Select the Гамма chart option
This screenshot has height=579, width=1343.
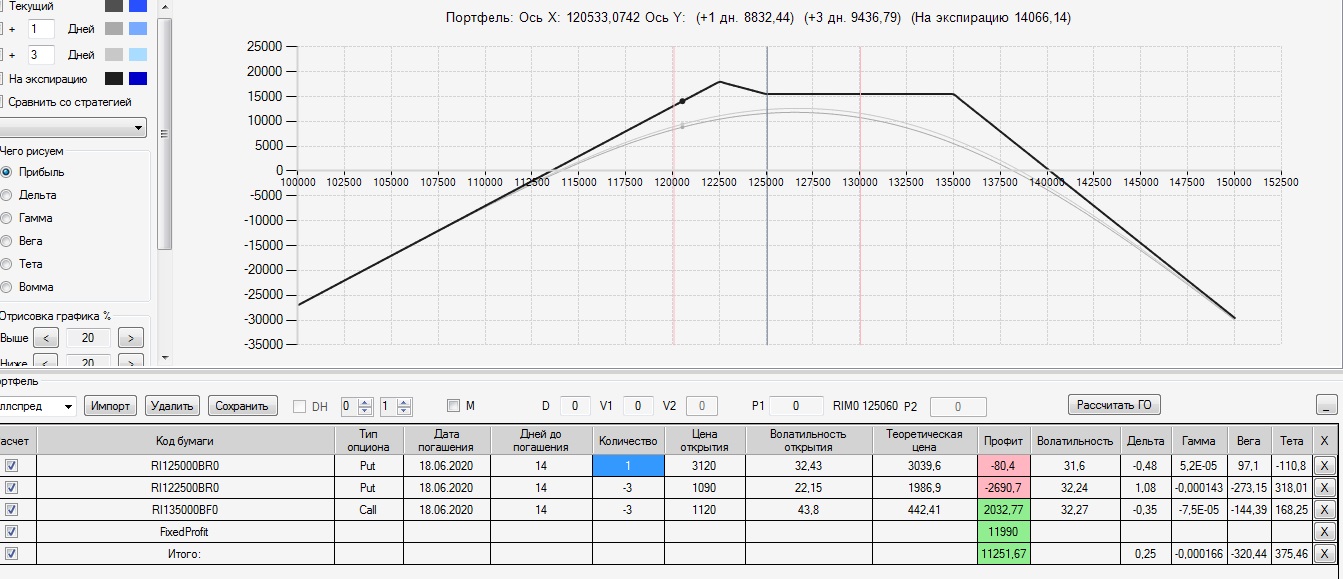pos(6,218)
